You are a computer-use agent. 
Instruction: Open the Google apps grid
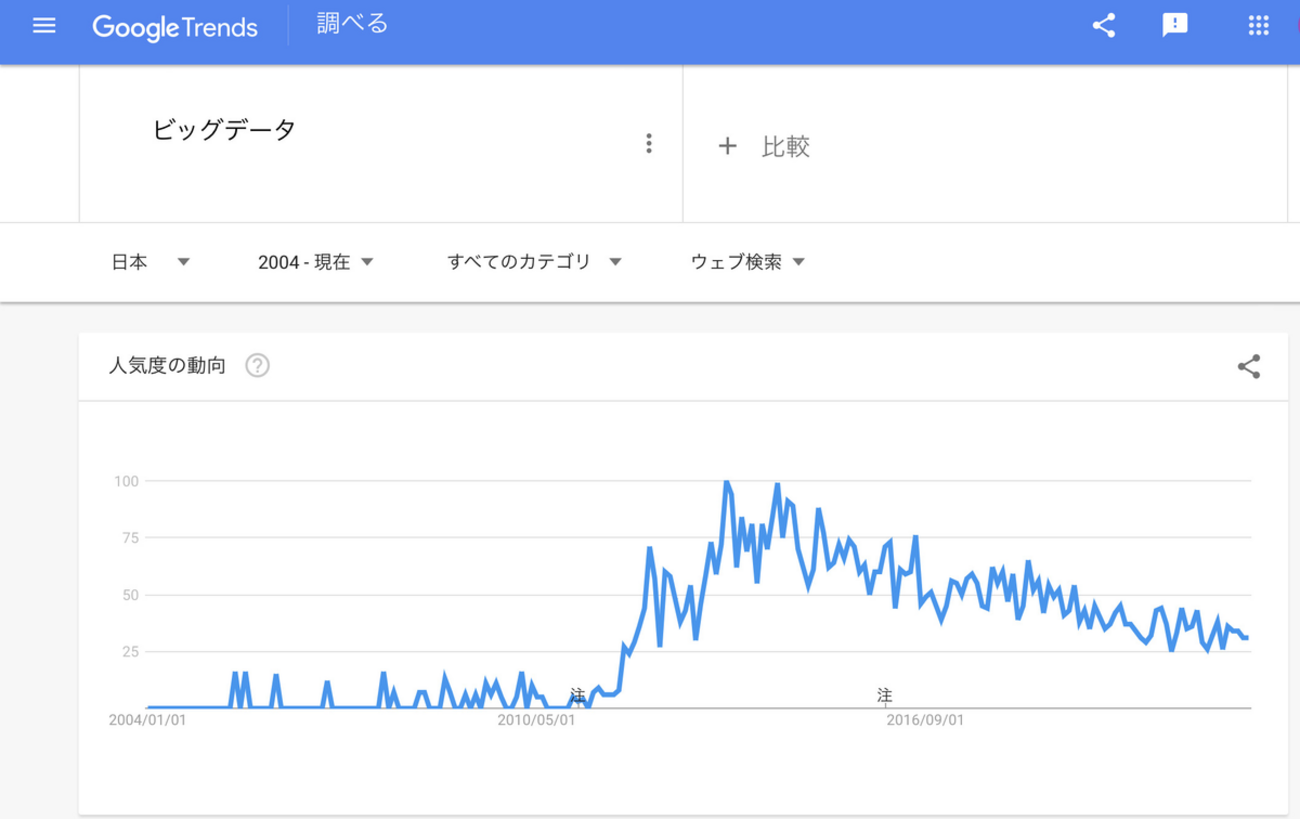(x=1259, y=26)
